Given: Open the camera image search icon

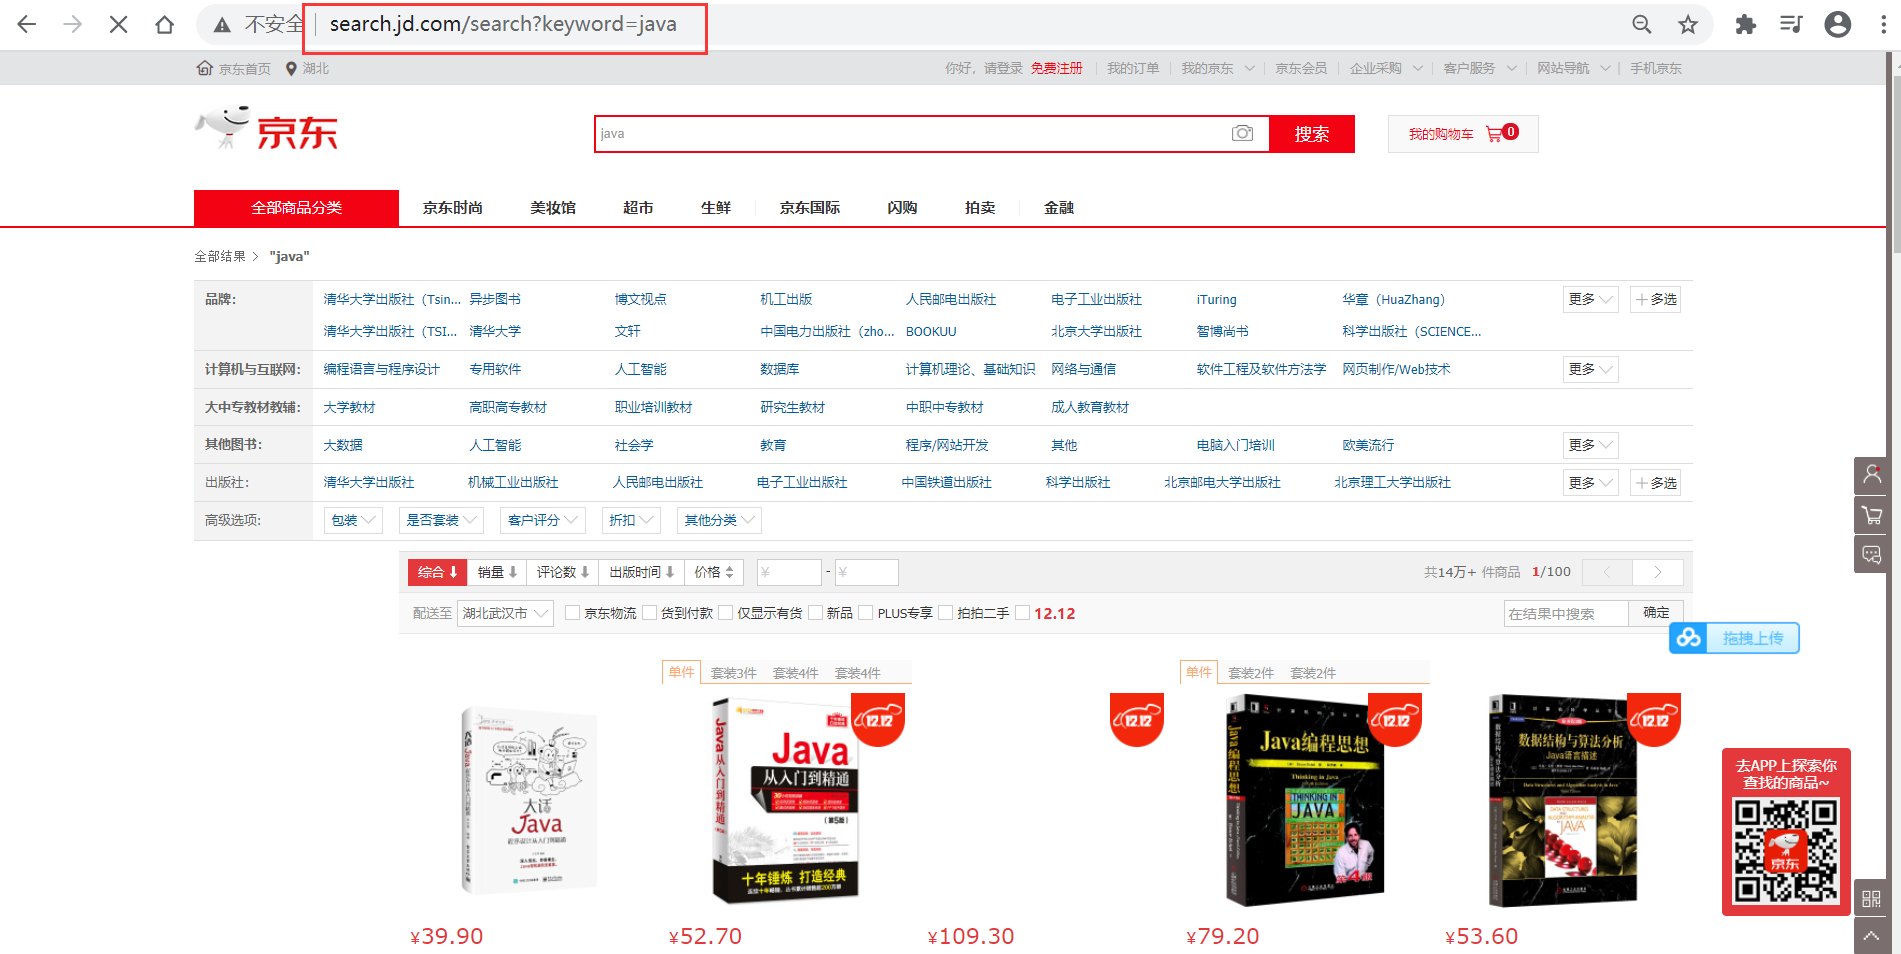Looking at the screenshot, I should [x=1242, y=133].
